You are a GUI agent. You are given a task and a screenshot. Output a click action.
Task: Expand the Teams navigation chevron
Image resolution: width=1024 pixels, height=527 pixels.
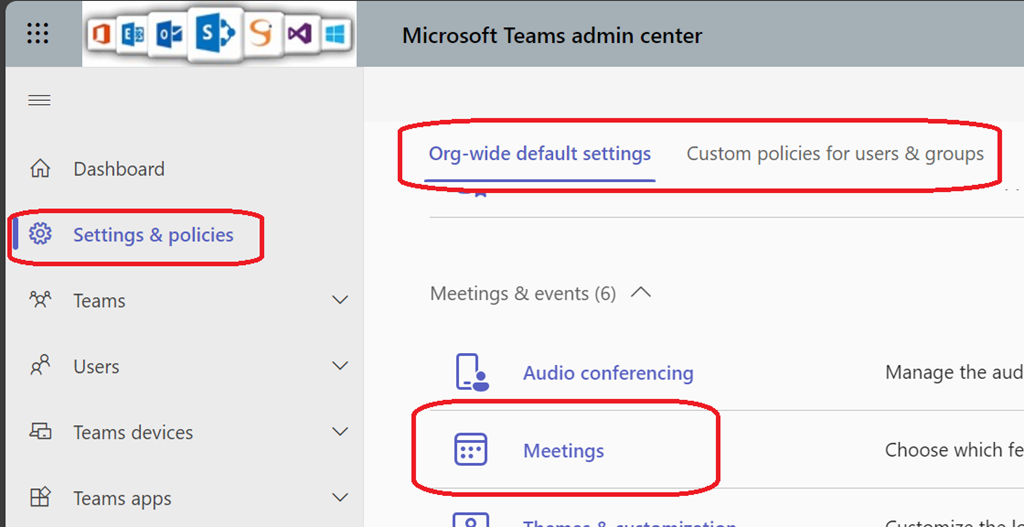pos(340,300)
